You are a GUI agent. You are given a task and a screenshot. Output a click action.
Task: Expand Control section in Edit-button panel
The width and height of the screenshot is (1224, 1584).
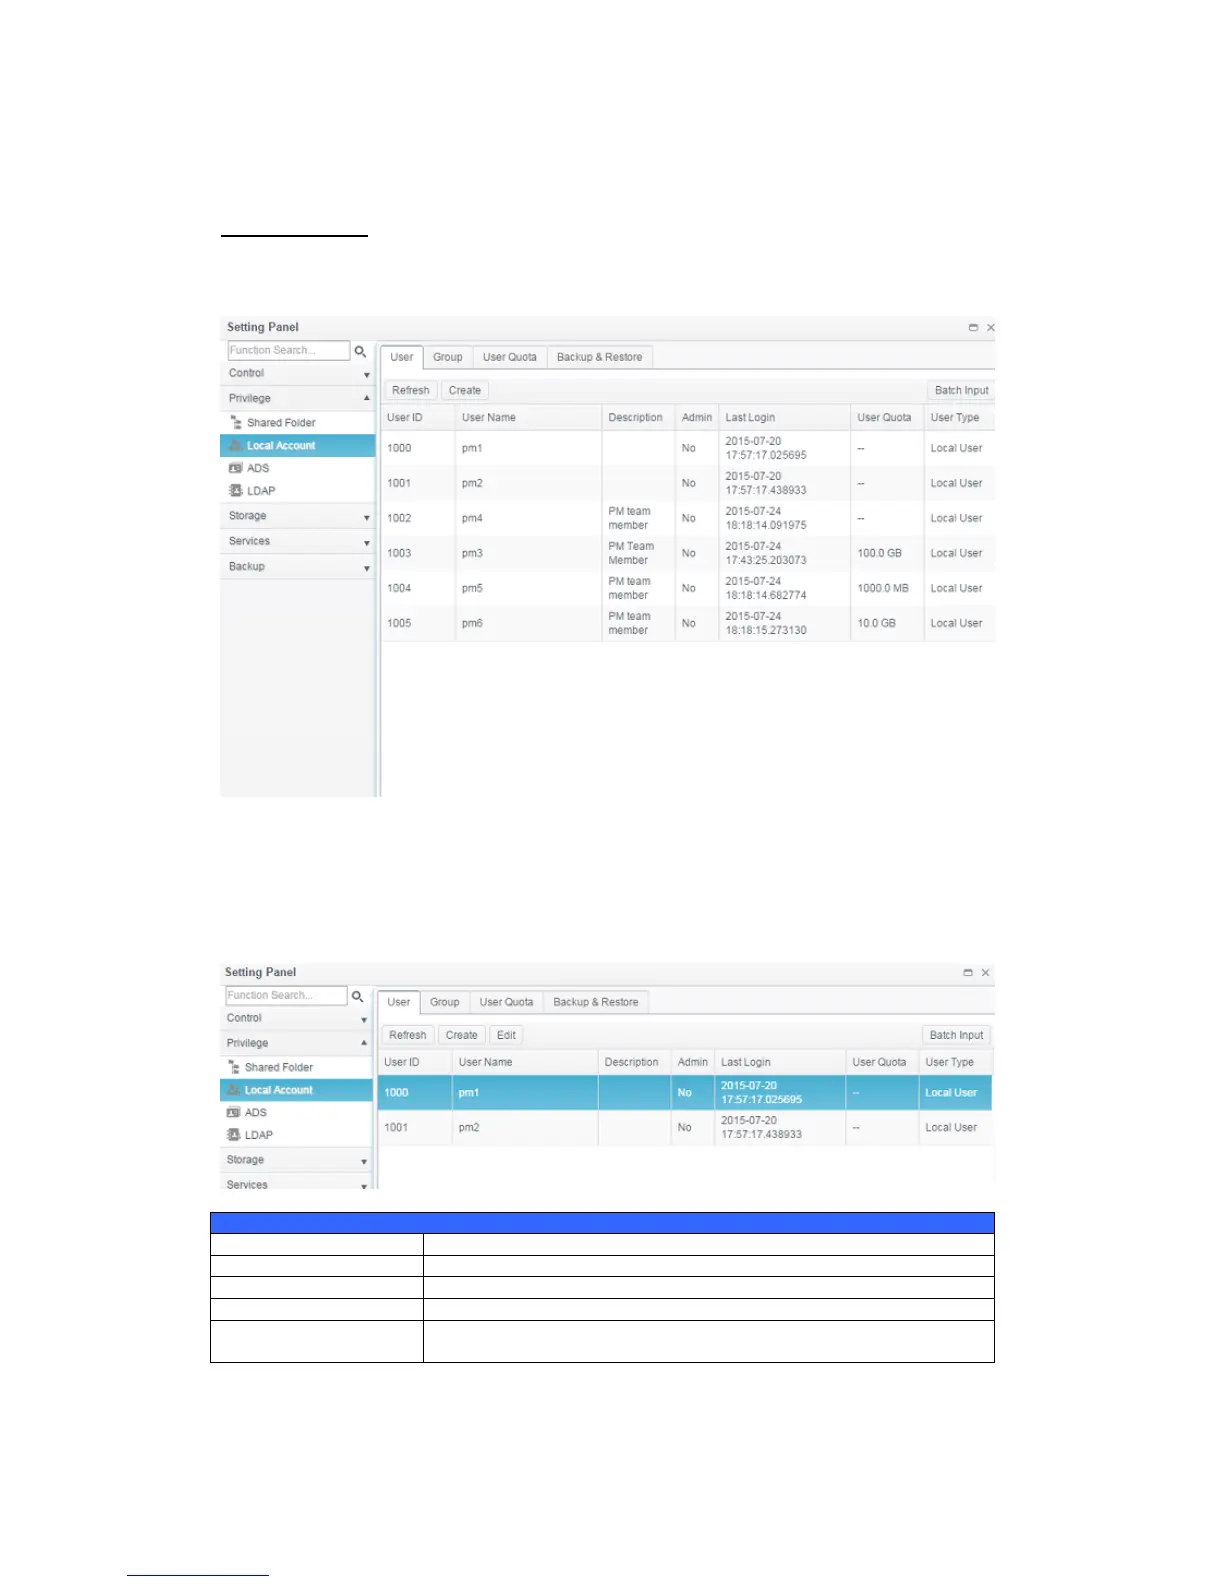(x=364, y=1020)
